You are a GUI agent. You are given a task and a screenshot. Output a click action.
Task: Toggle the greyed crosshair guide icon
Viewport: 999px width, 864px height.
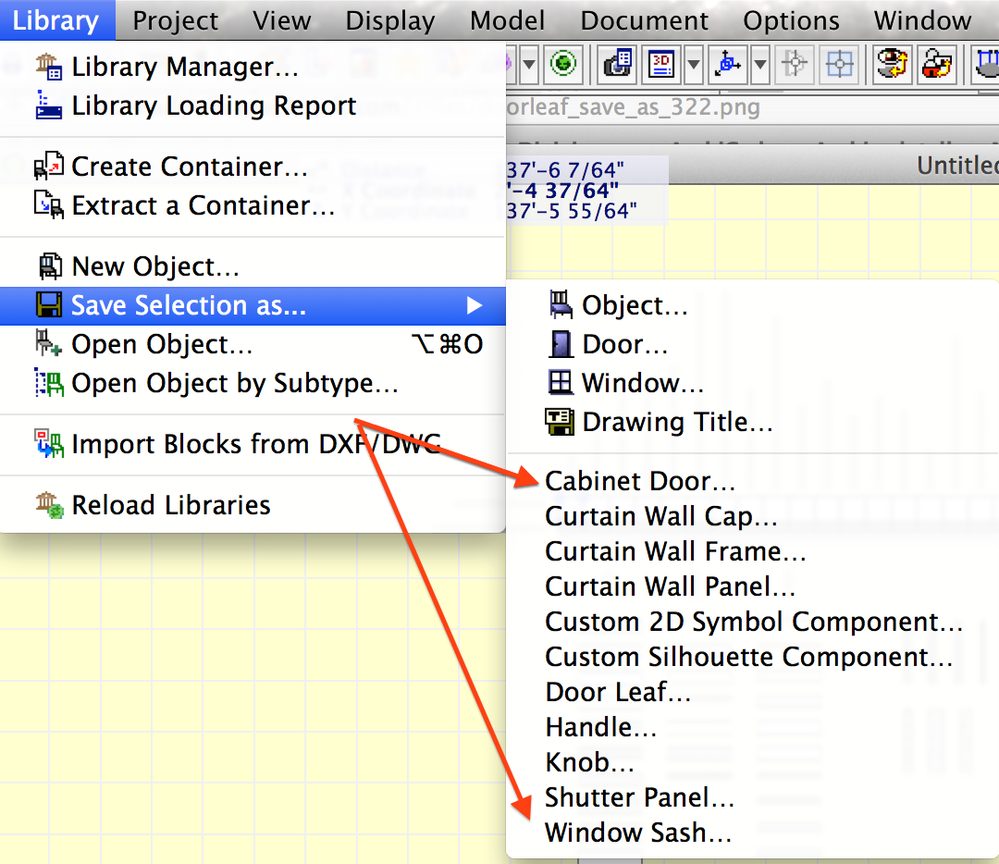pyautogui.click(x=796, y=66)
